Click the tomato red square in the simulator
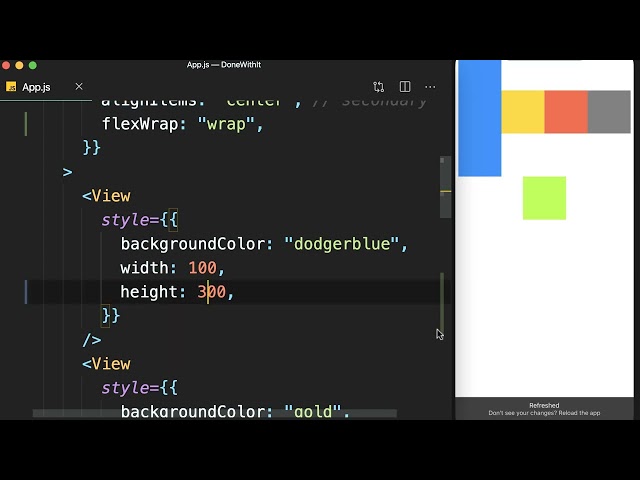640x480 pixels. [x=566, y=112]
